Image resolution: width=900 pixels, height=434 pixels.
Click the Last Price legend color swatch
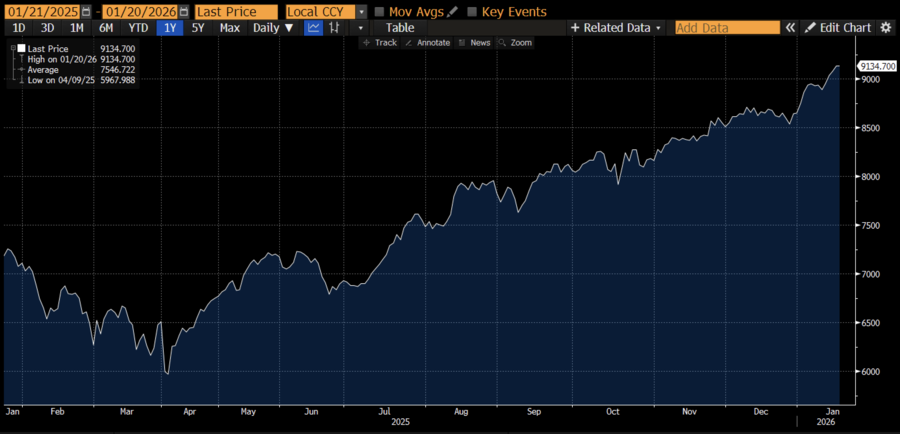(x=20, y=48)
